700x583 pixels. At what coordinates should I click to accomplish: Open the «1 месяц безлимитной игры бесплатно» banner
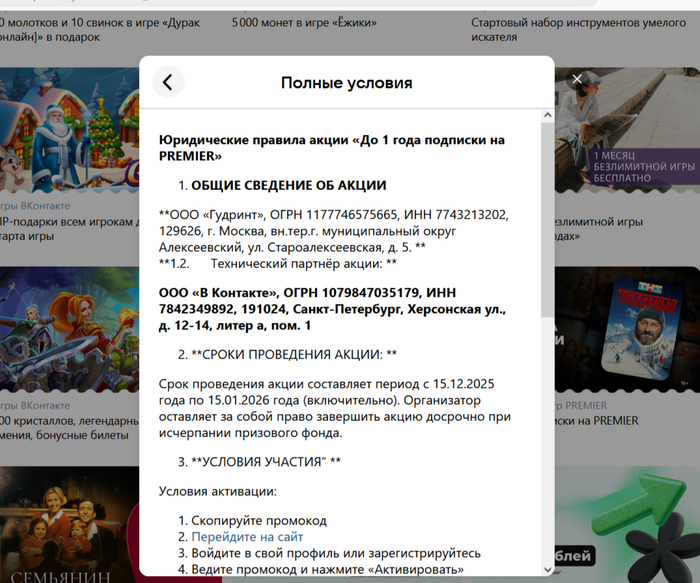(x=627, y=130)
